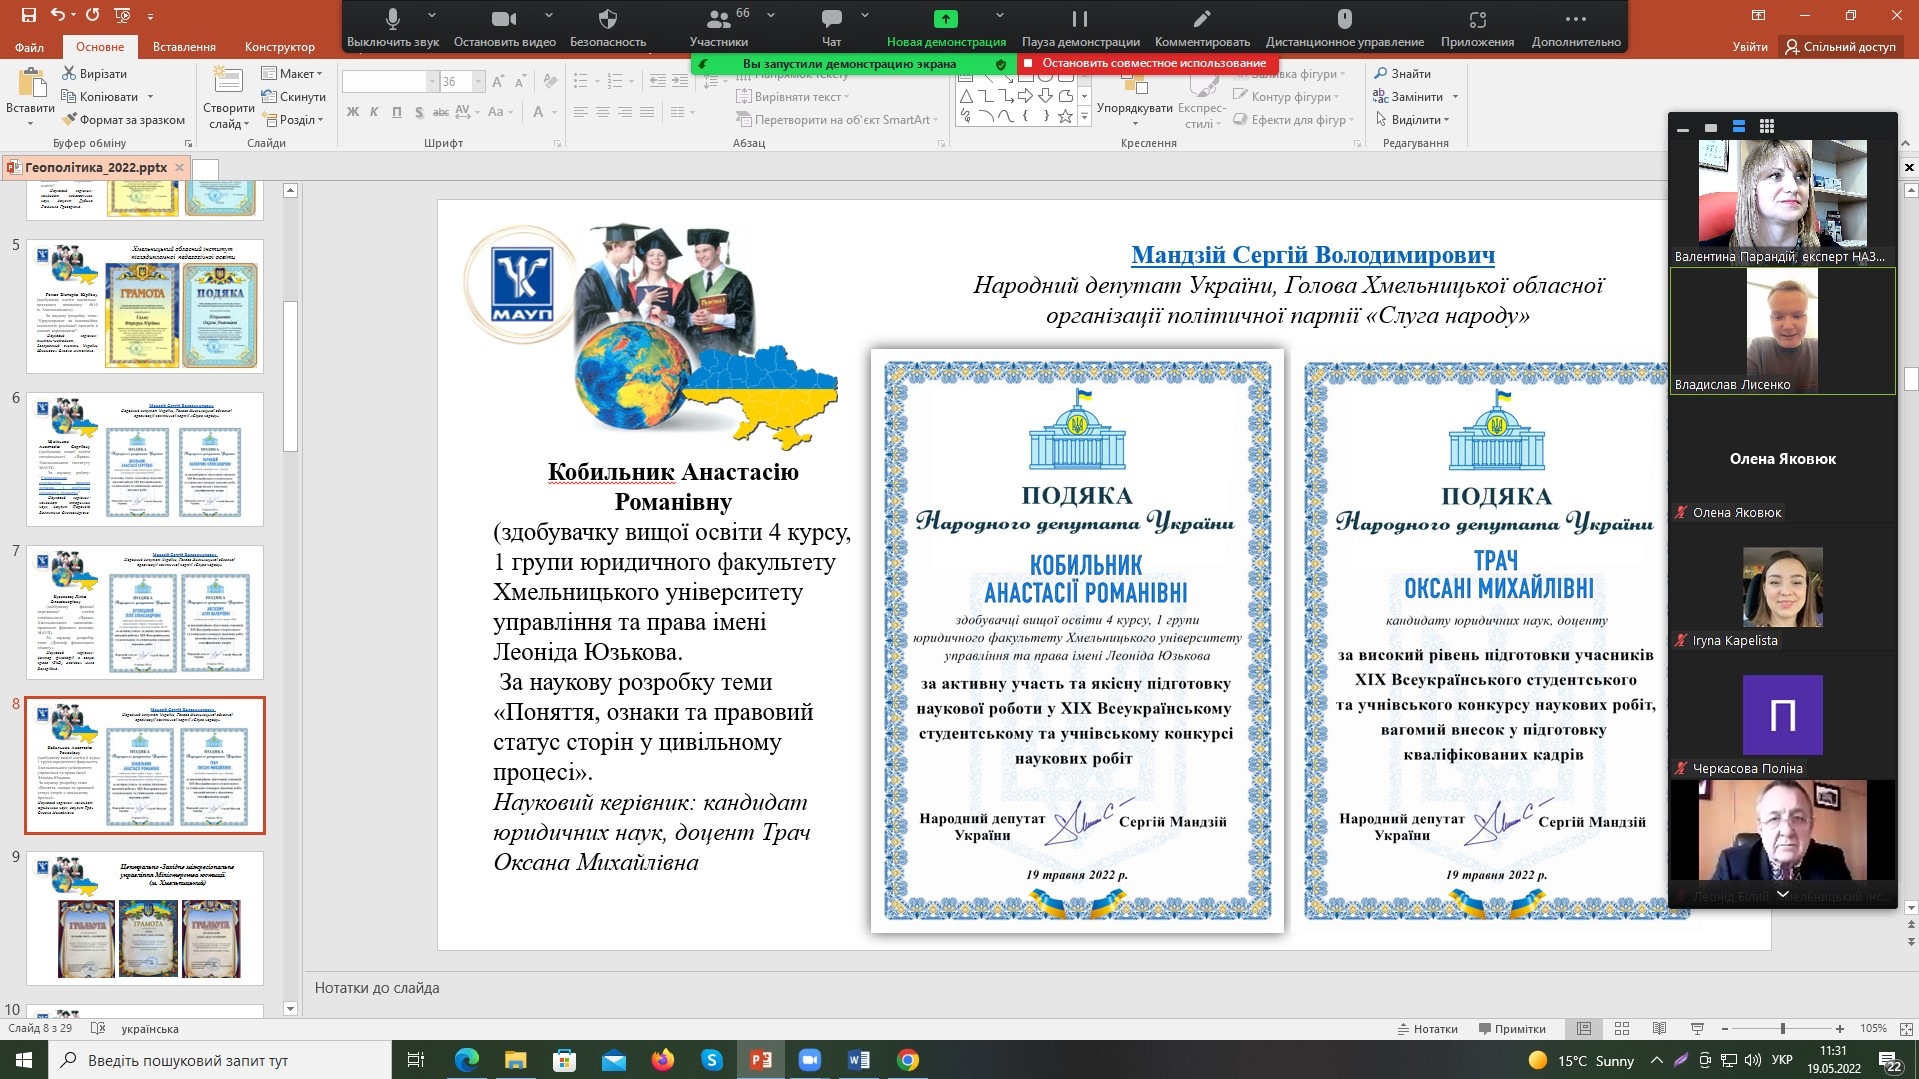The height and width of the screenshot is (1079, 1919).
Task: Click the stop sharing button
Action: (x=1144, y=63)
